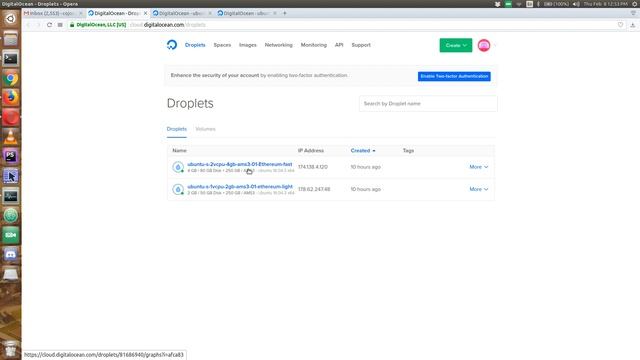The image size is (640, 360).
Task: Switch to the third DigitalOcean browser tab
Action: click(x=182, y=13)
